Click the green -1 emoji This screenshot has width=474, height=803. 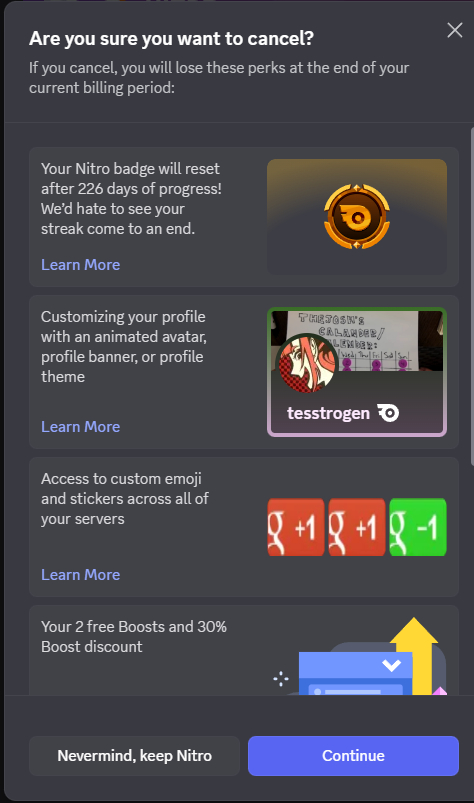[418, 527]
